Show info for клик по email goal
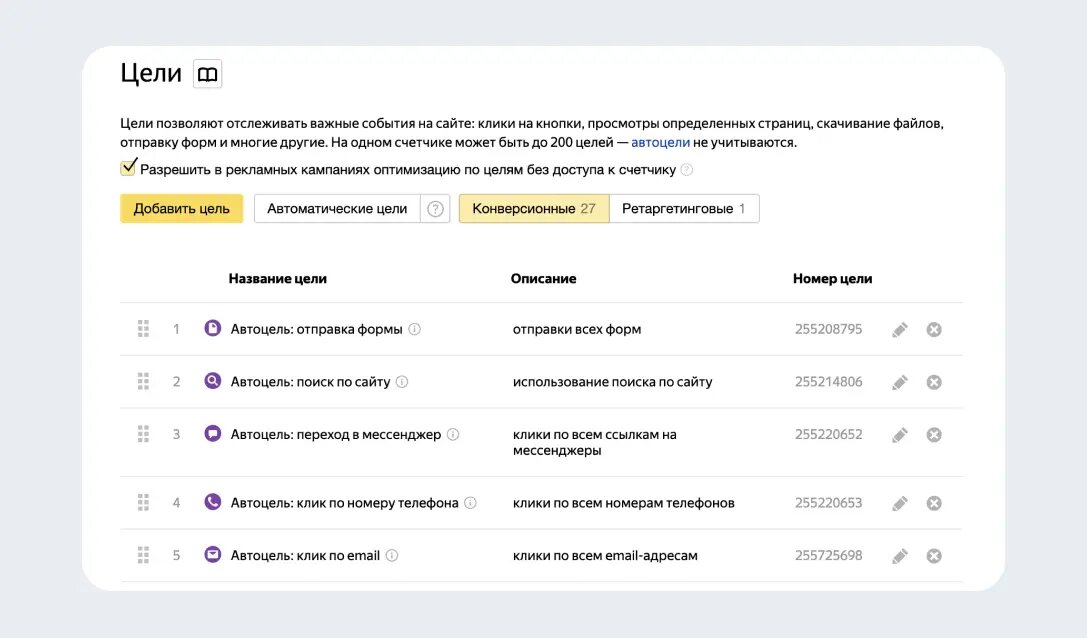This screenshot has height=638, width=1087. (x=392, y=556)
